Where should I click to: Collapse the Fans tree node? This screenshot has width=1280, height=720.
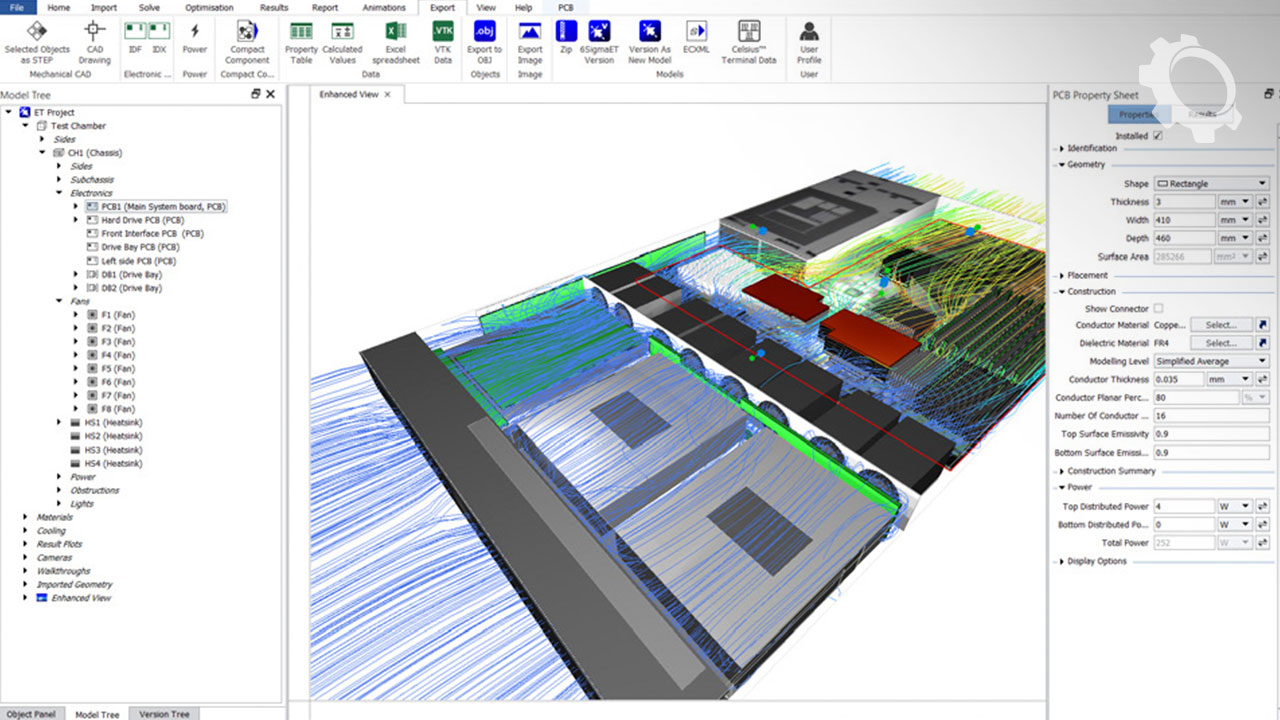coord(60,301)
